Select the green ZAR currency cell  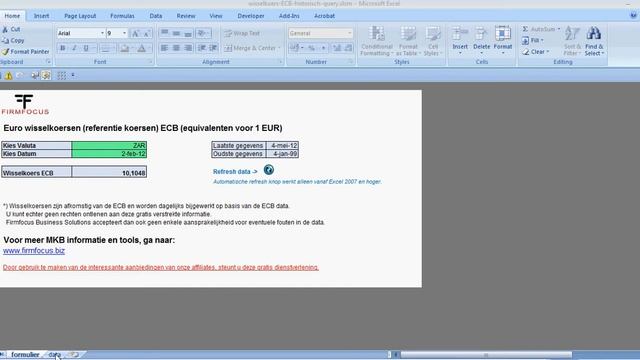click(109, 145)
